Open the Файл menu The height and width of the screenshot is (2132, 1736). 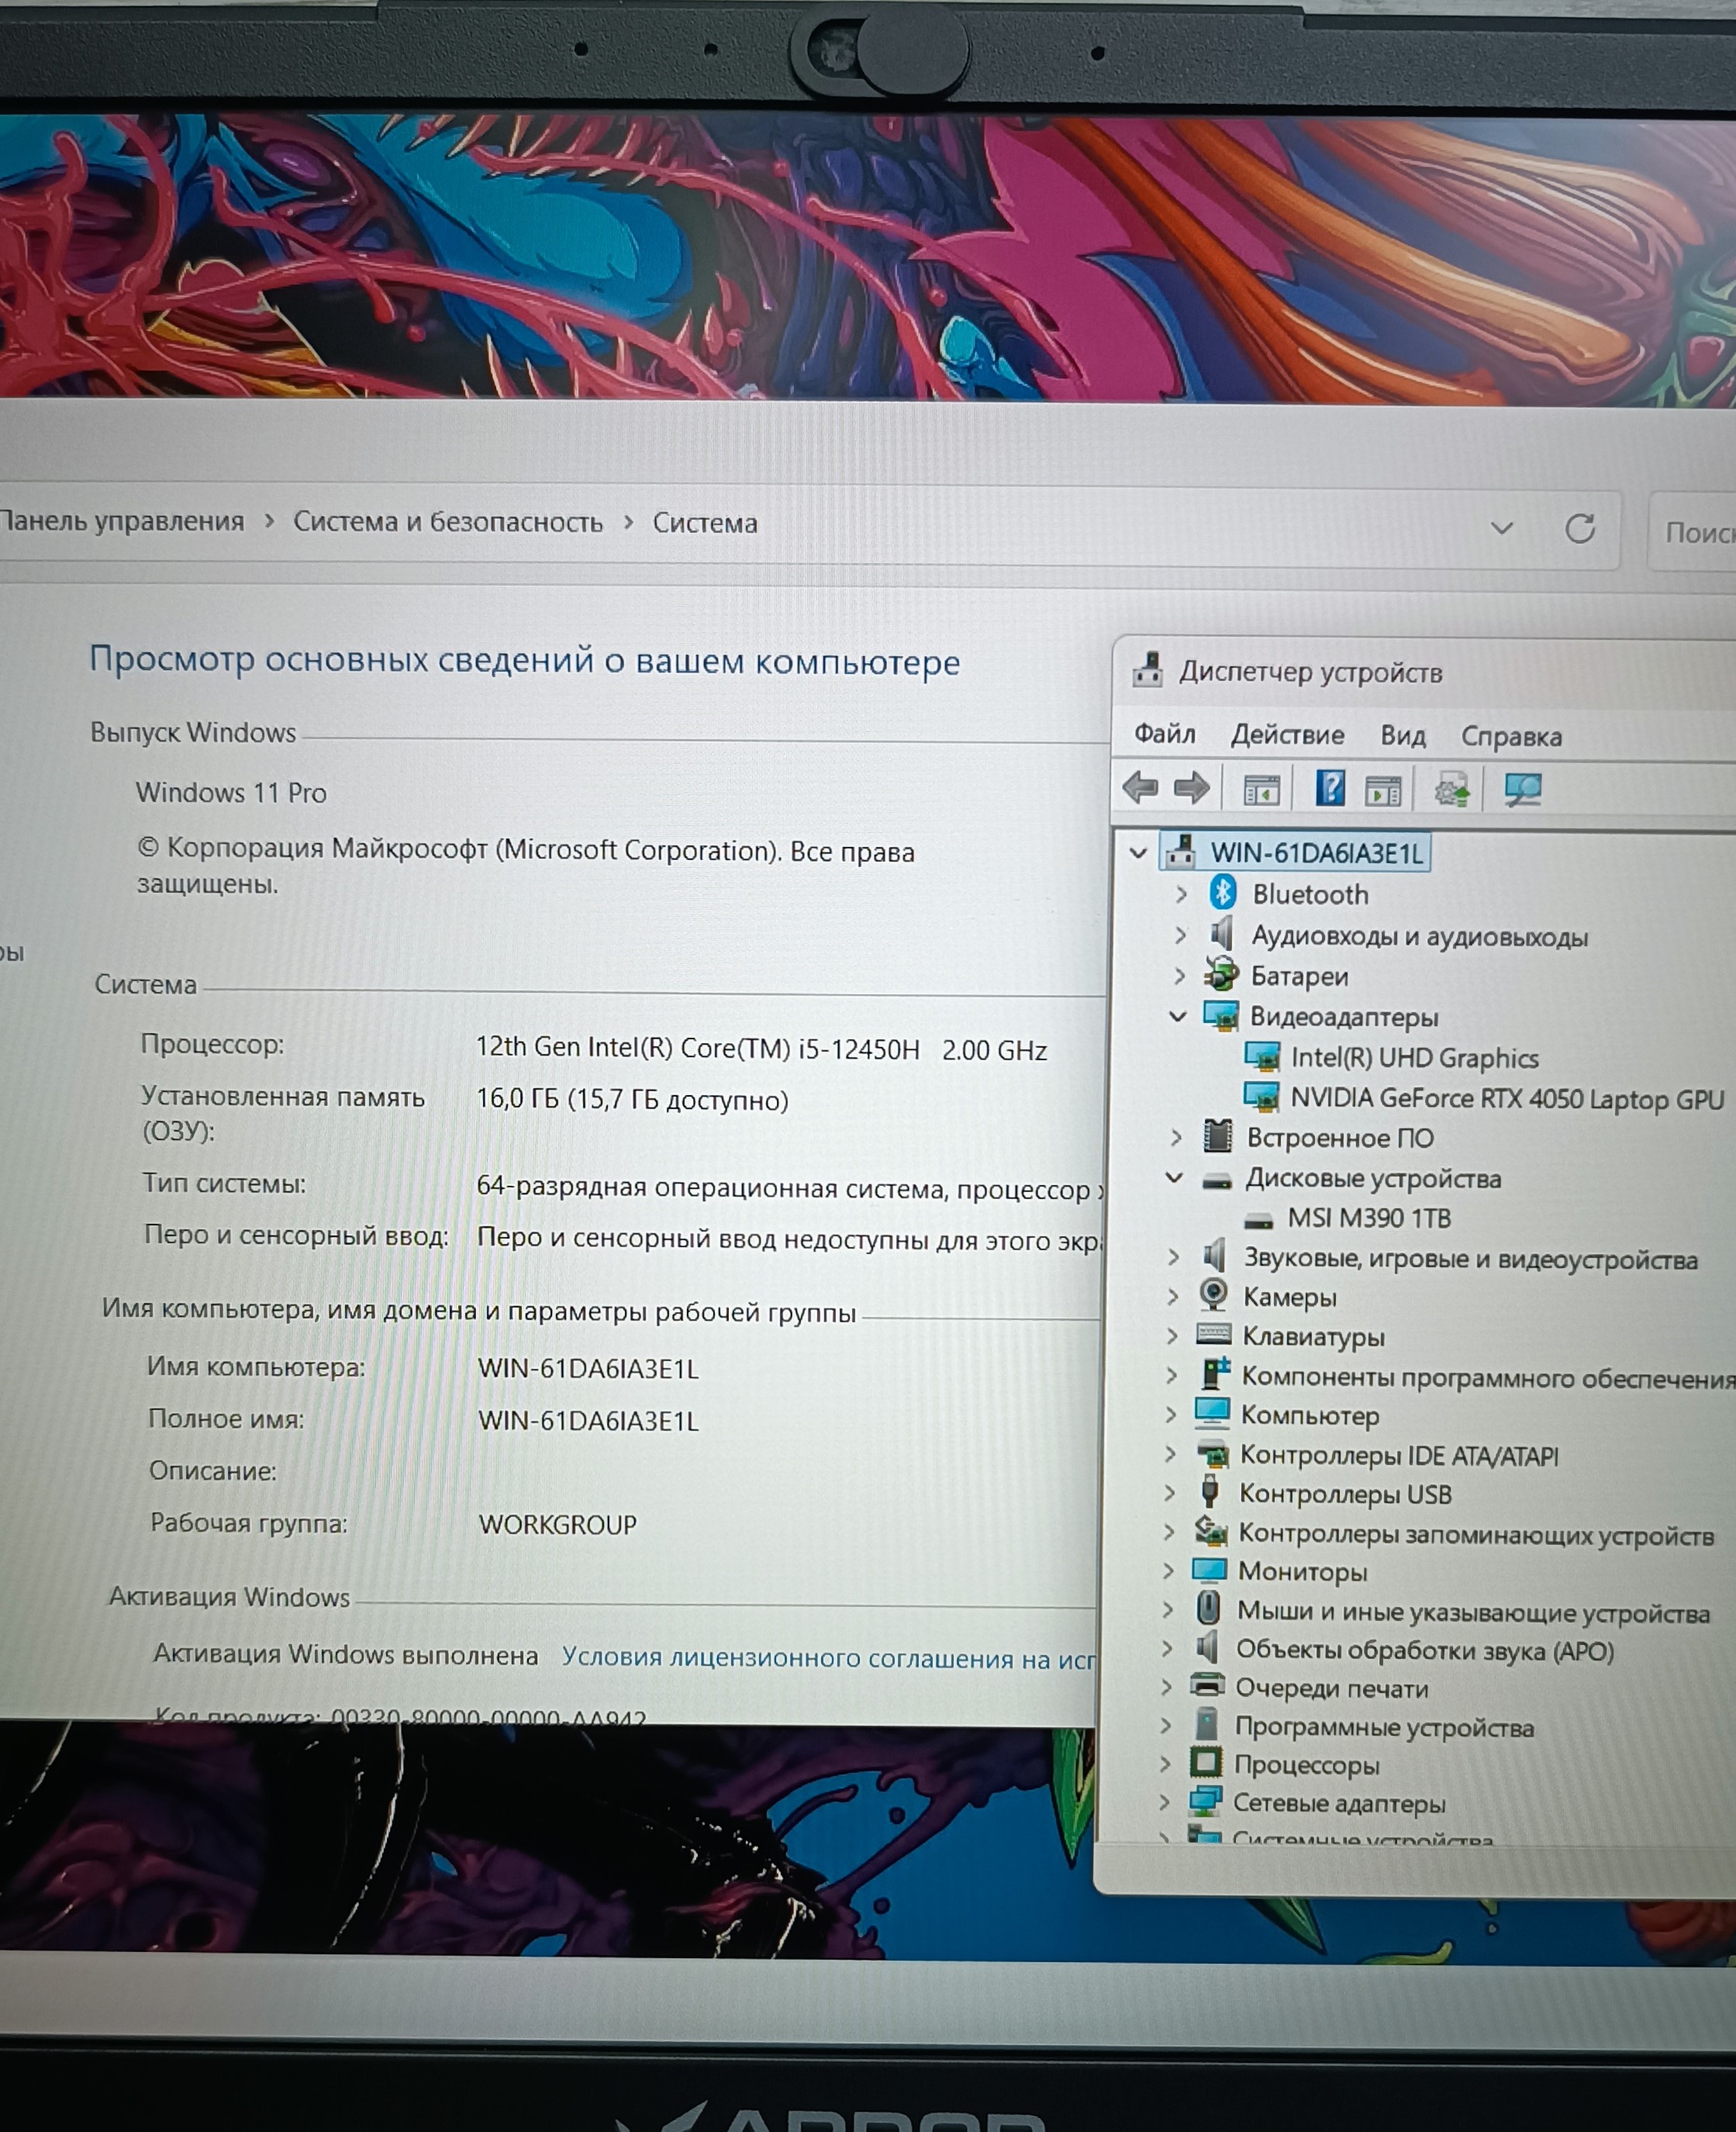pyautogui.click(x=1164, y=735)
